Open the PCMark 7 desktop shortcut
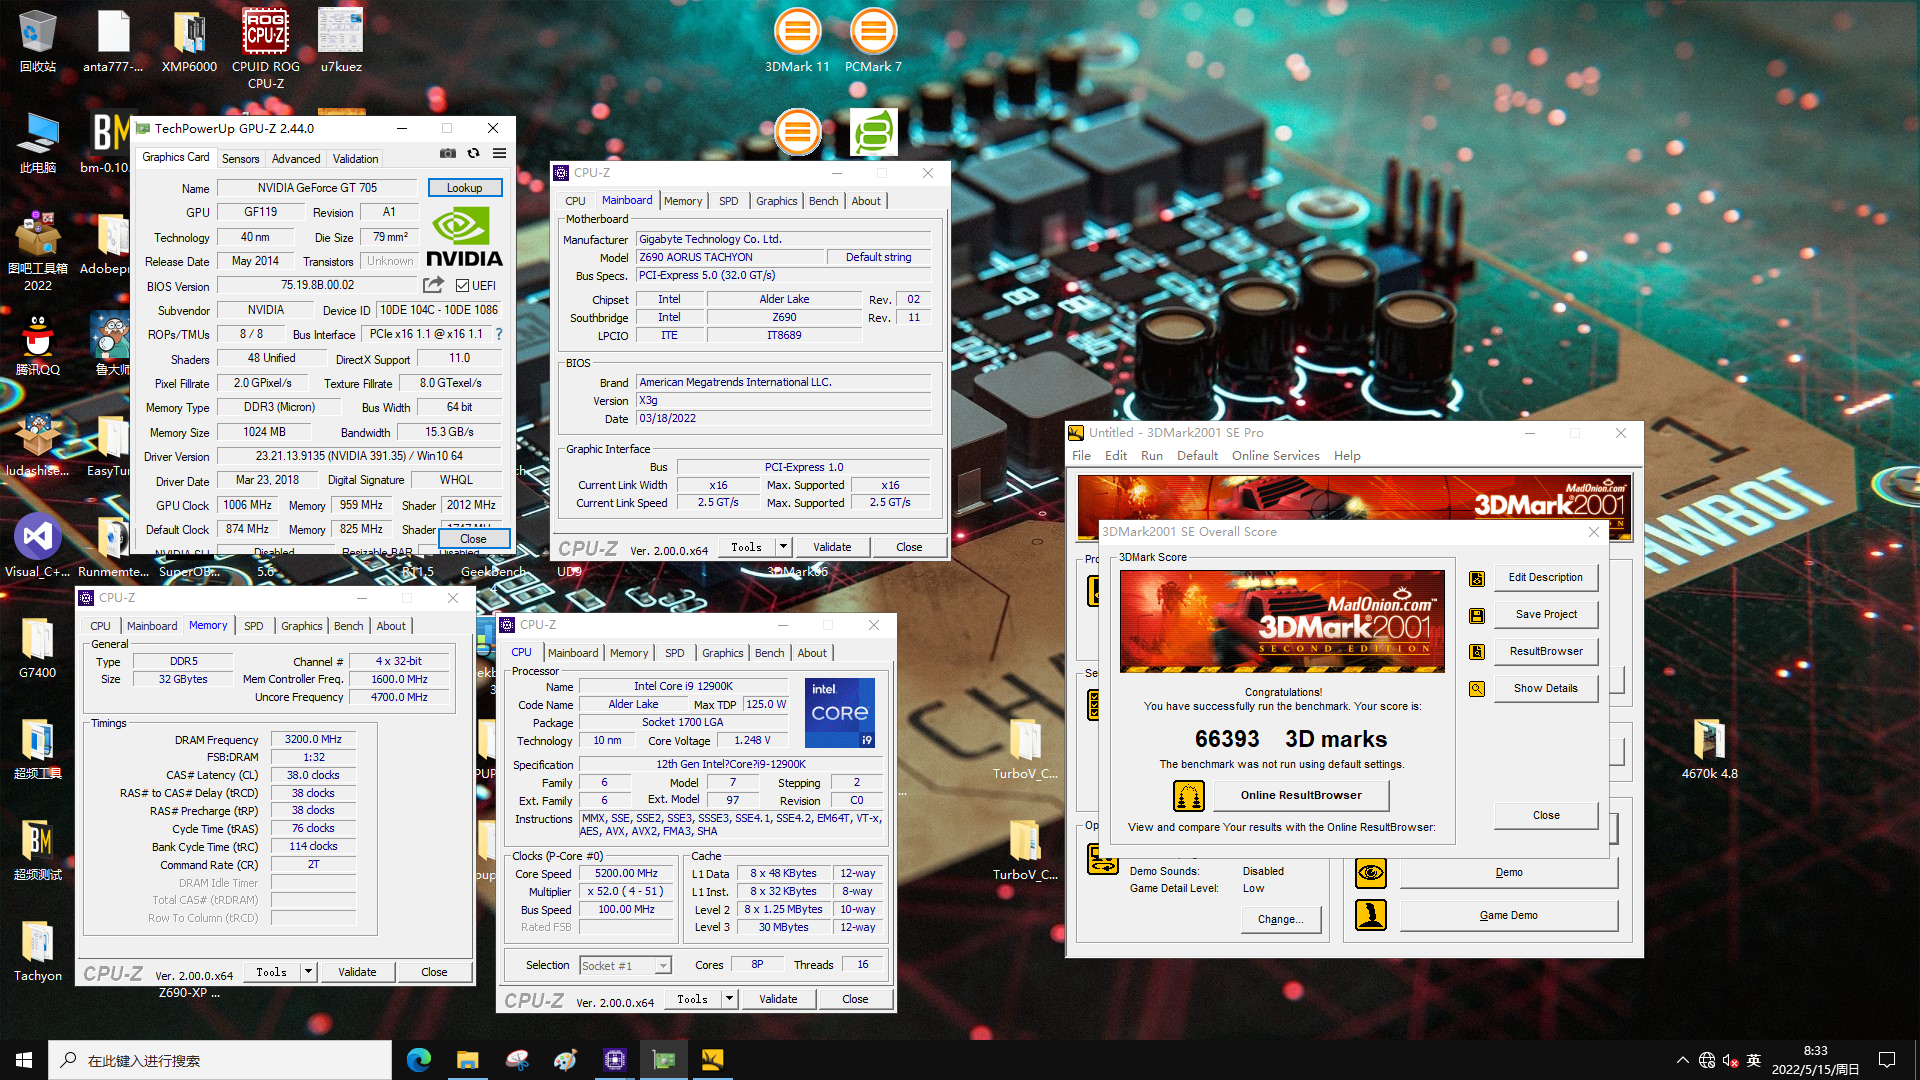The width and height of the screenshot is (1920, 1080). tap(873, 41)
